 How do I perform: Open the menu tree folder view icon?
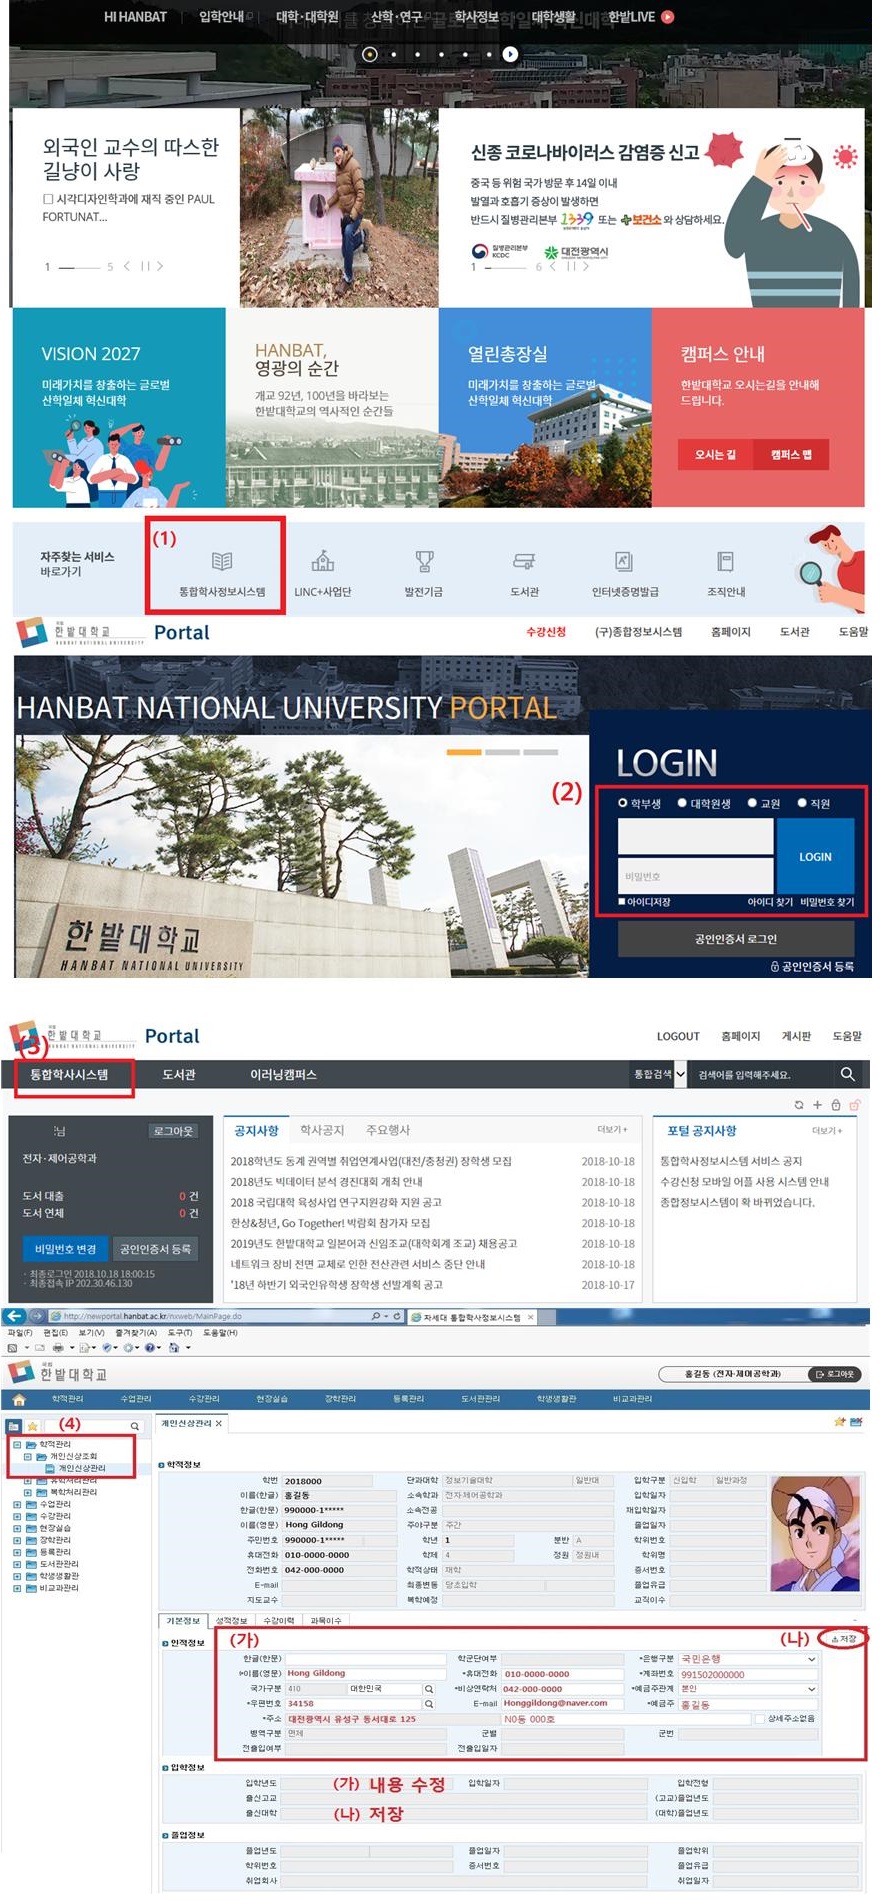click(x=14, y=1426)
